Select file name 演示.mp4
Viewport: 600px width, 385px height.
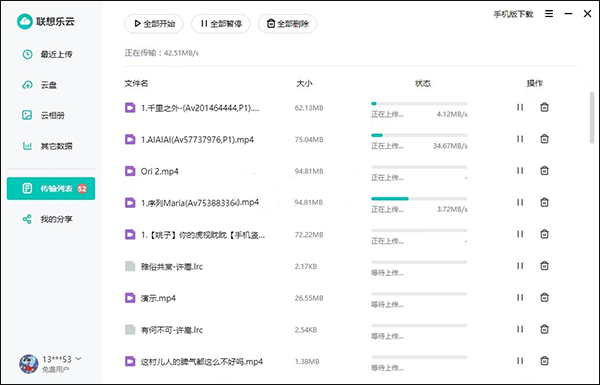158,298
